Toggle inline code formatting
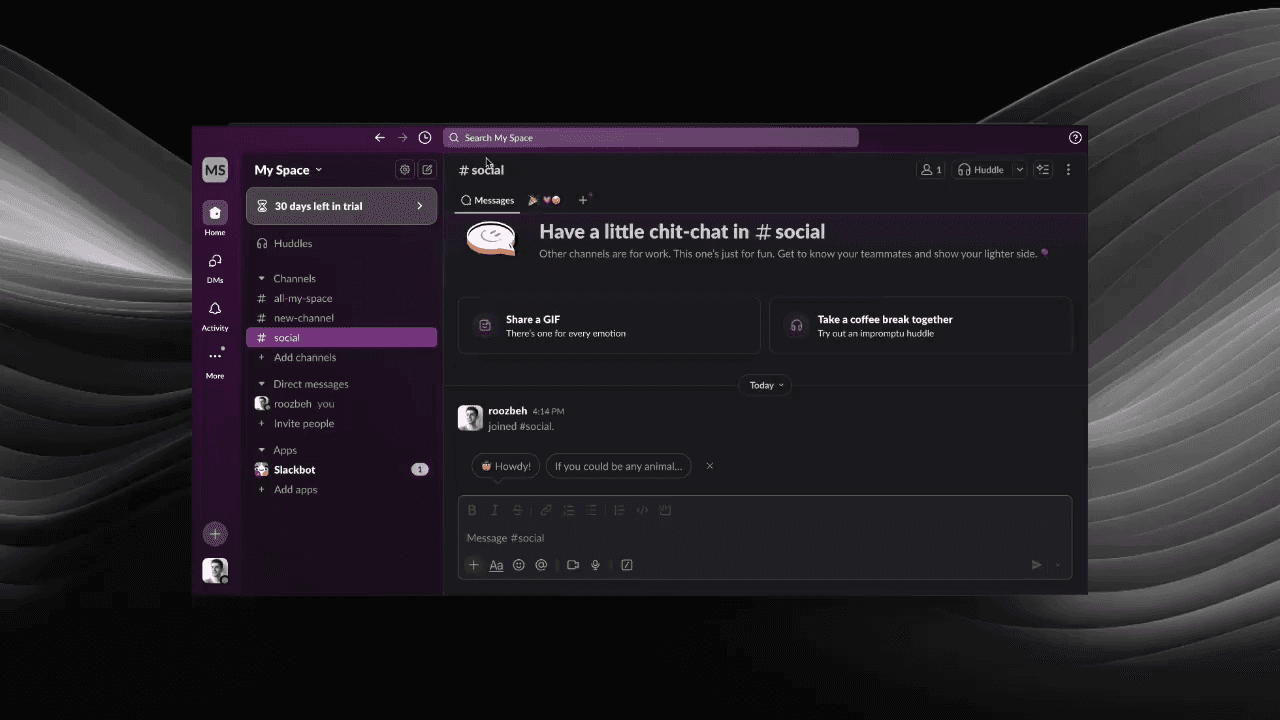This screenshot has height=720, width=1280. [642, 510]
